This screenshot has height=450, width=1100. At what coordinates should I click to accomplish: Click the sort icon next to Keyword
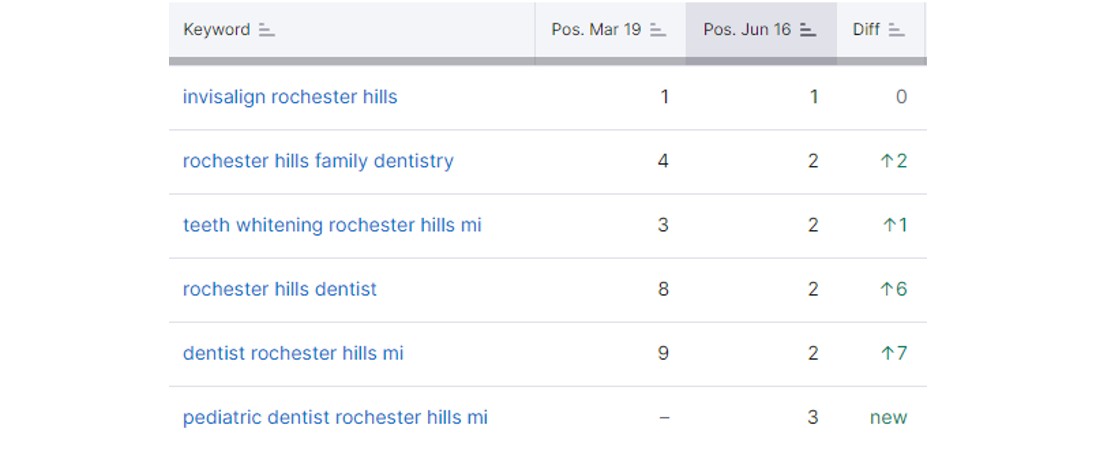[x=267, y=29]
